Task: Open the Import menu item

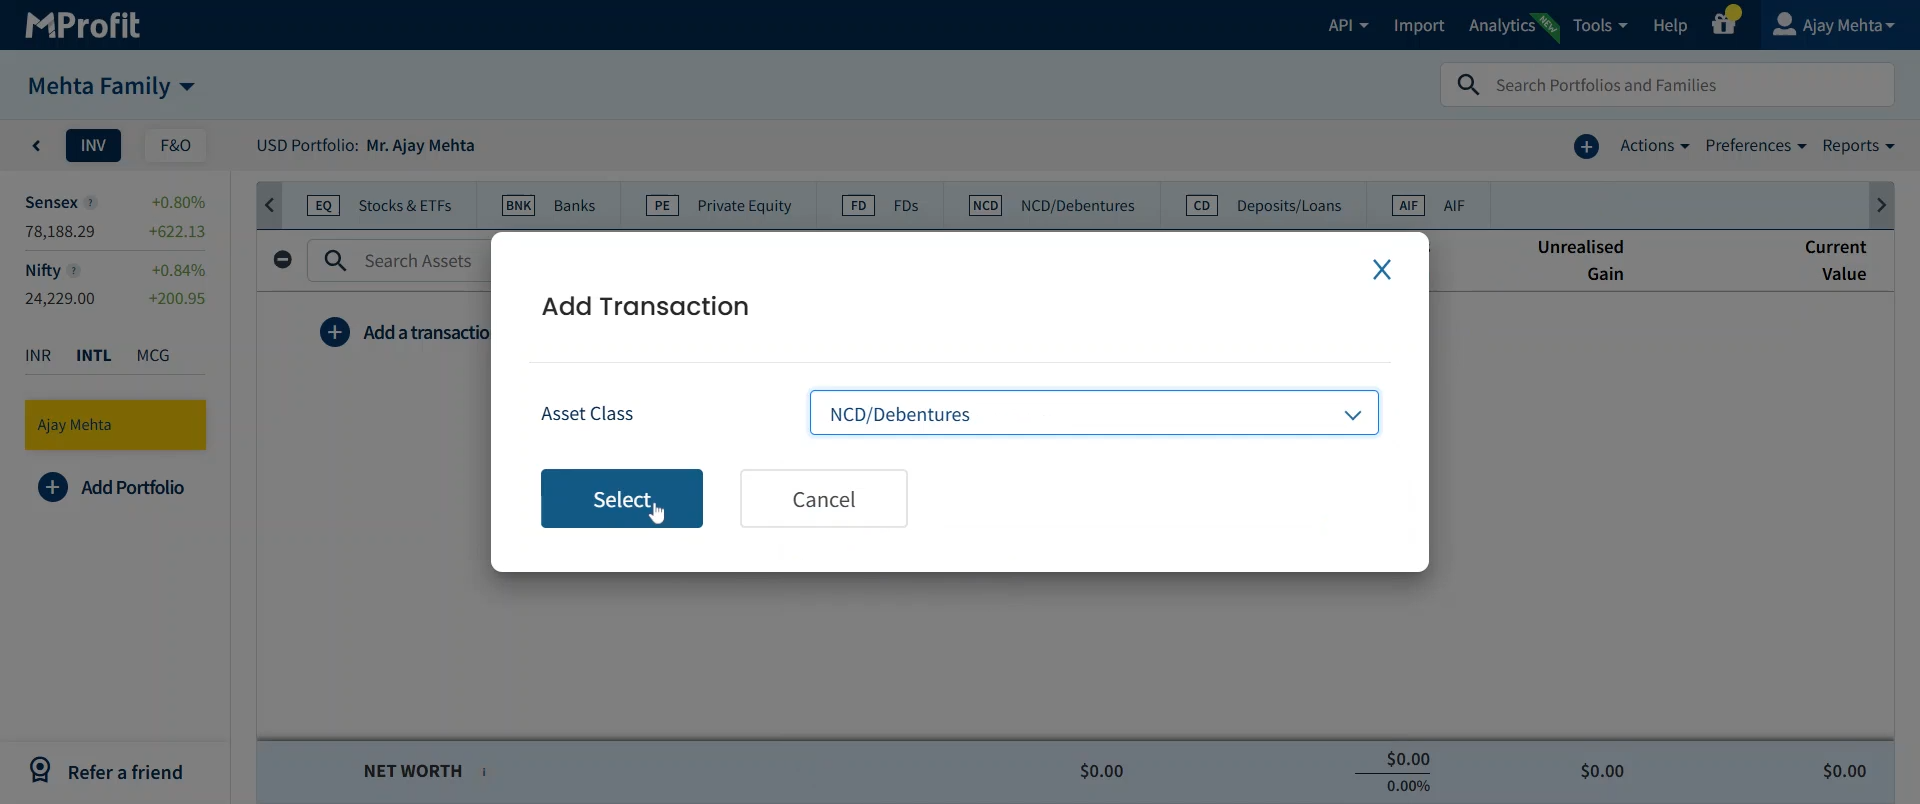Action: tap(1418, 26)
